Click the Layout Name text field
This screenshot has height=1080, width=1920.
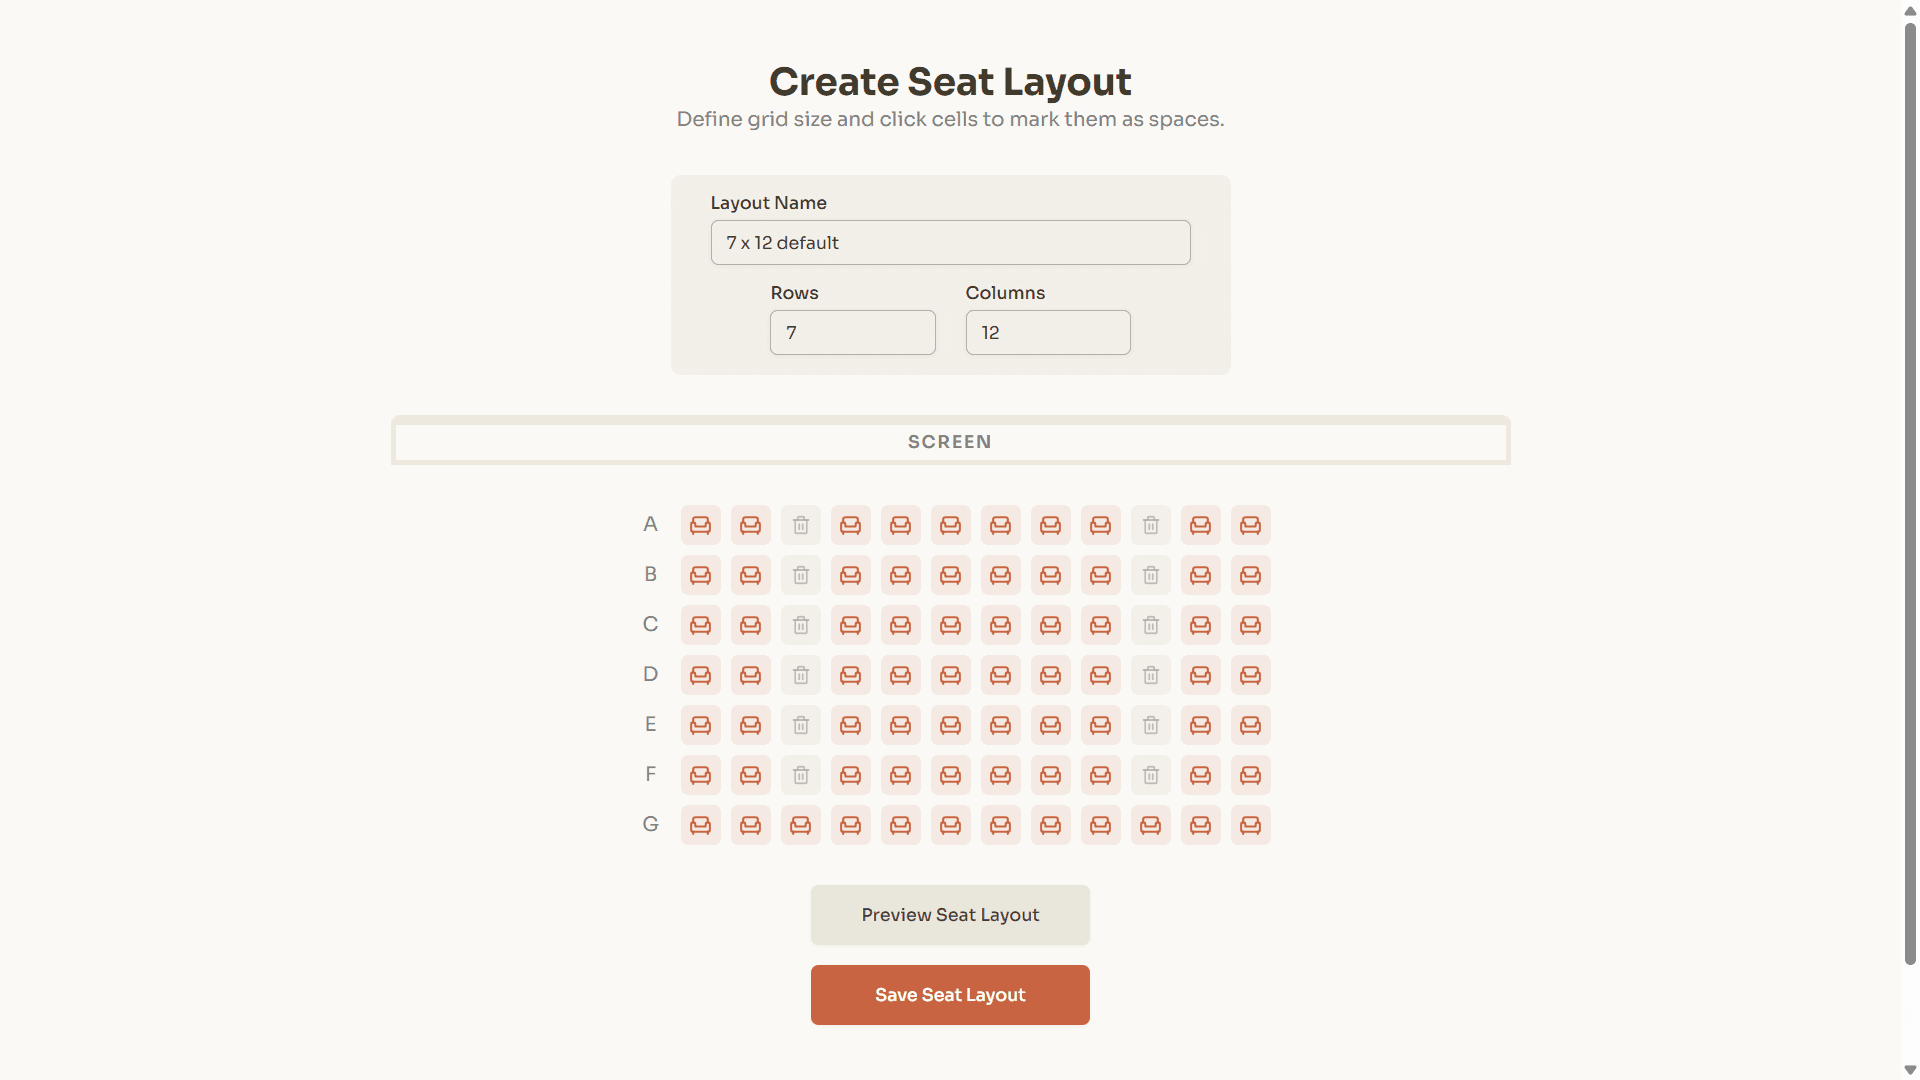(x=949, y=242)
